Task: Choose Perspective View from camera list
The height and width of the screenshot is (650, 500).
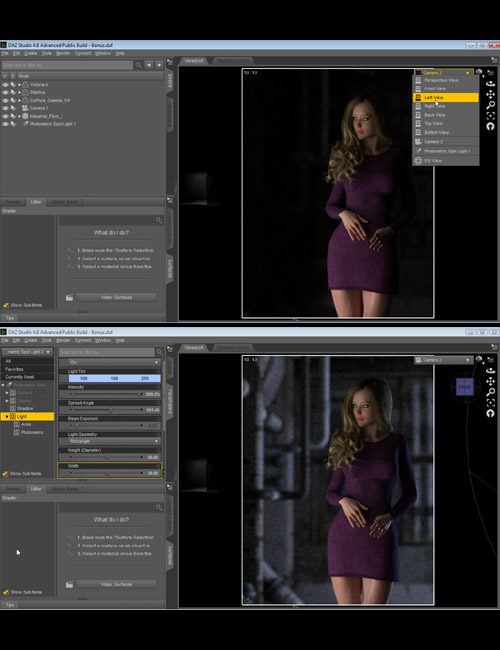Action: (x=446, y=80)
